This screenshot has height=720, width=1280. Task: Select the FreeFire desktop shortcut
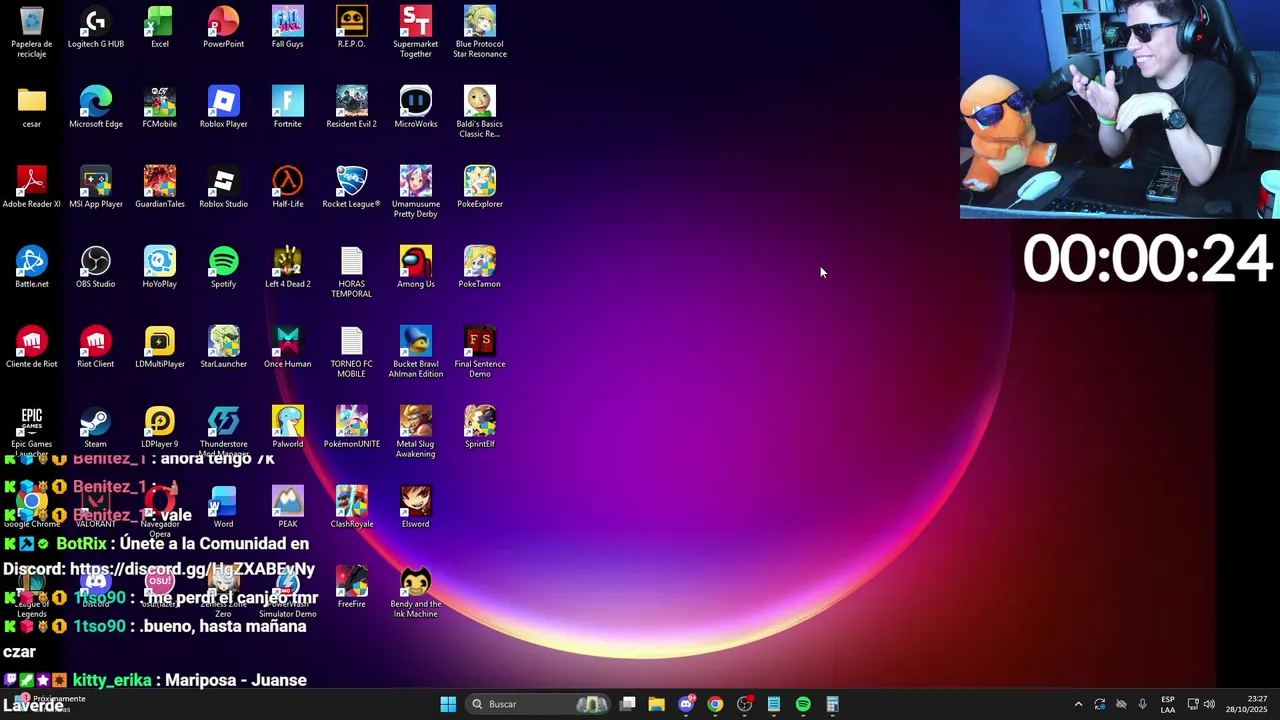tap(352, 588)
